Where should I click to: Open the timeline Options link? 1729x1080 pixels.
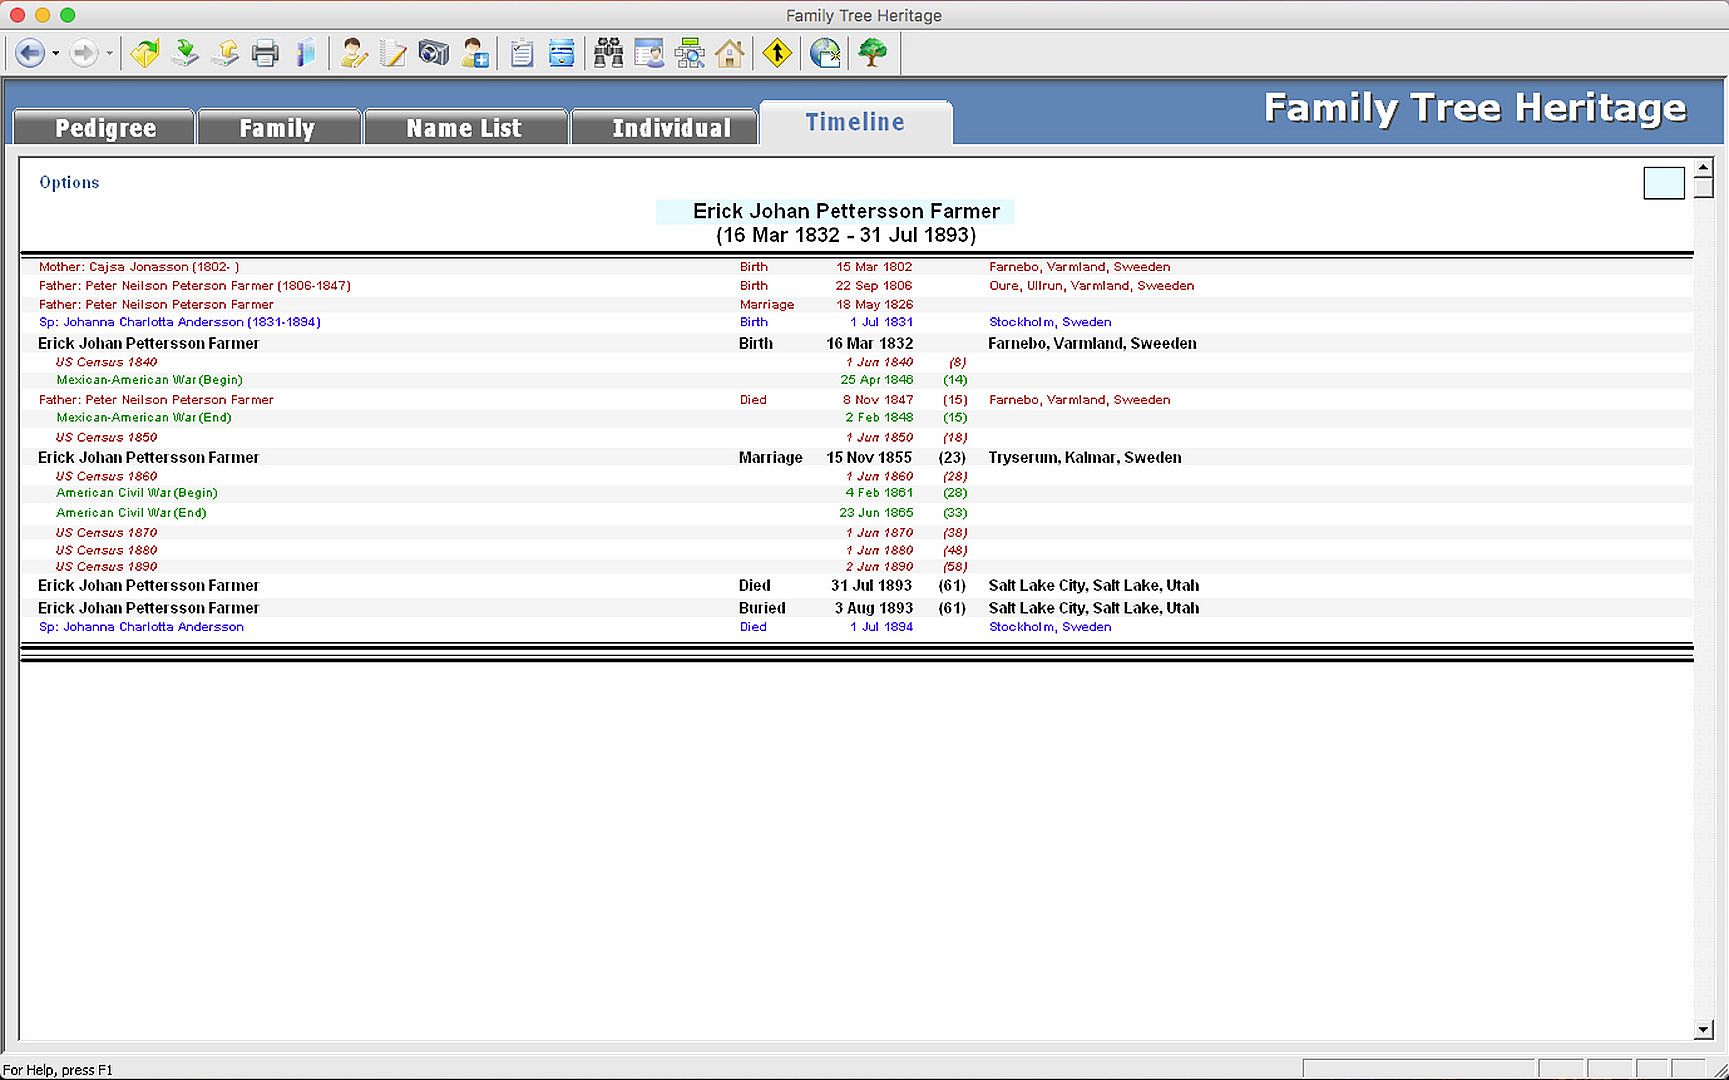coord(69,182)
